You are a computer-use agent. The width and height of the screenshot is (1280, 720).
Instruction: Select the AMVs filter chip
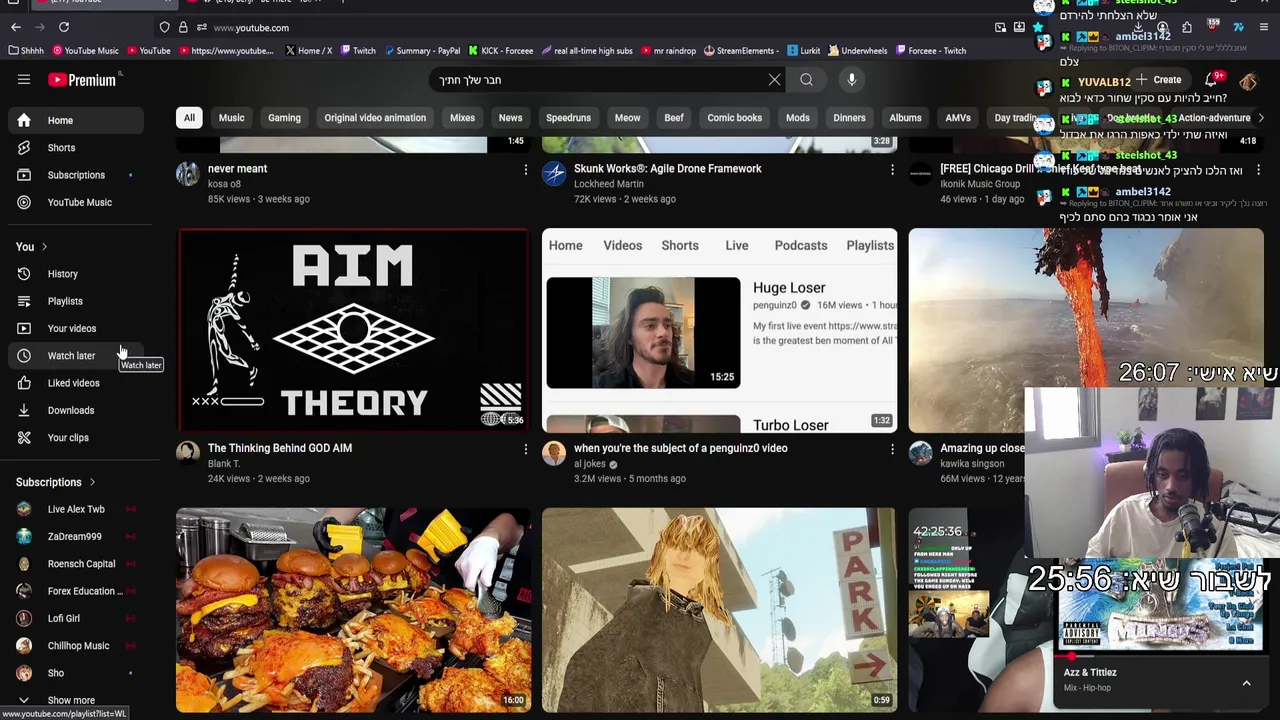tap(958, 118)
